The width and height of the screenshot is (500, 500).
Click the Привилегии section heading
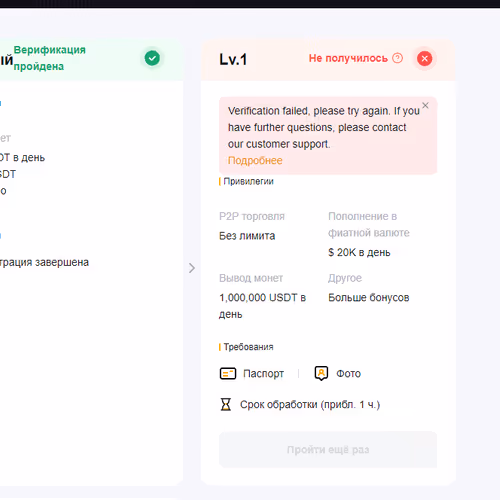pyautogui.click(x=248, y=181)
